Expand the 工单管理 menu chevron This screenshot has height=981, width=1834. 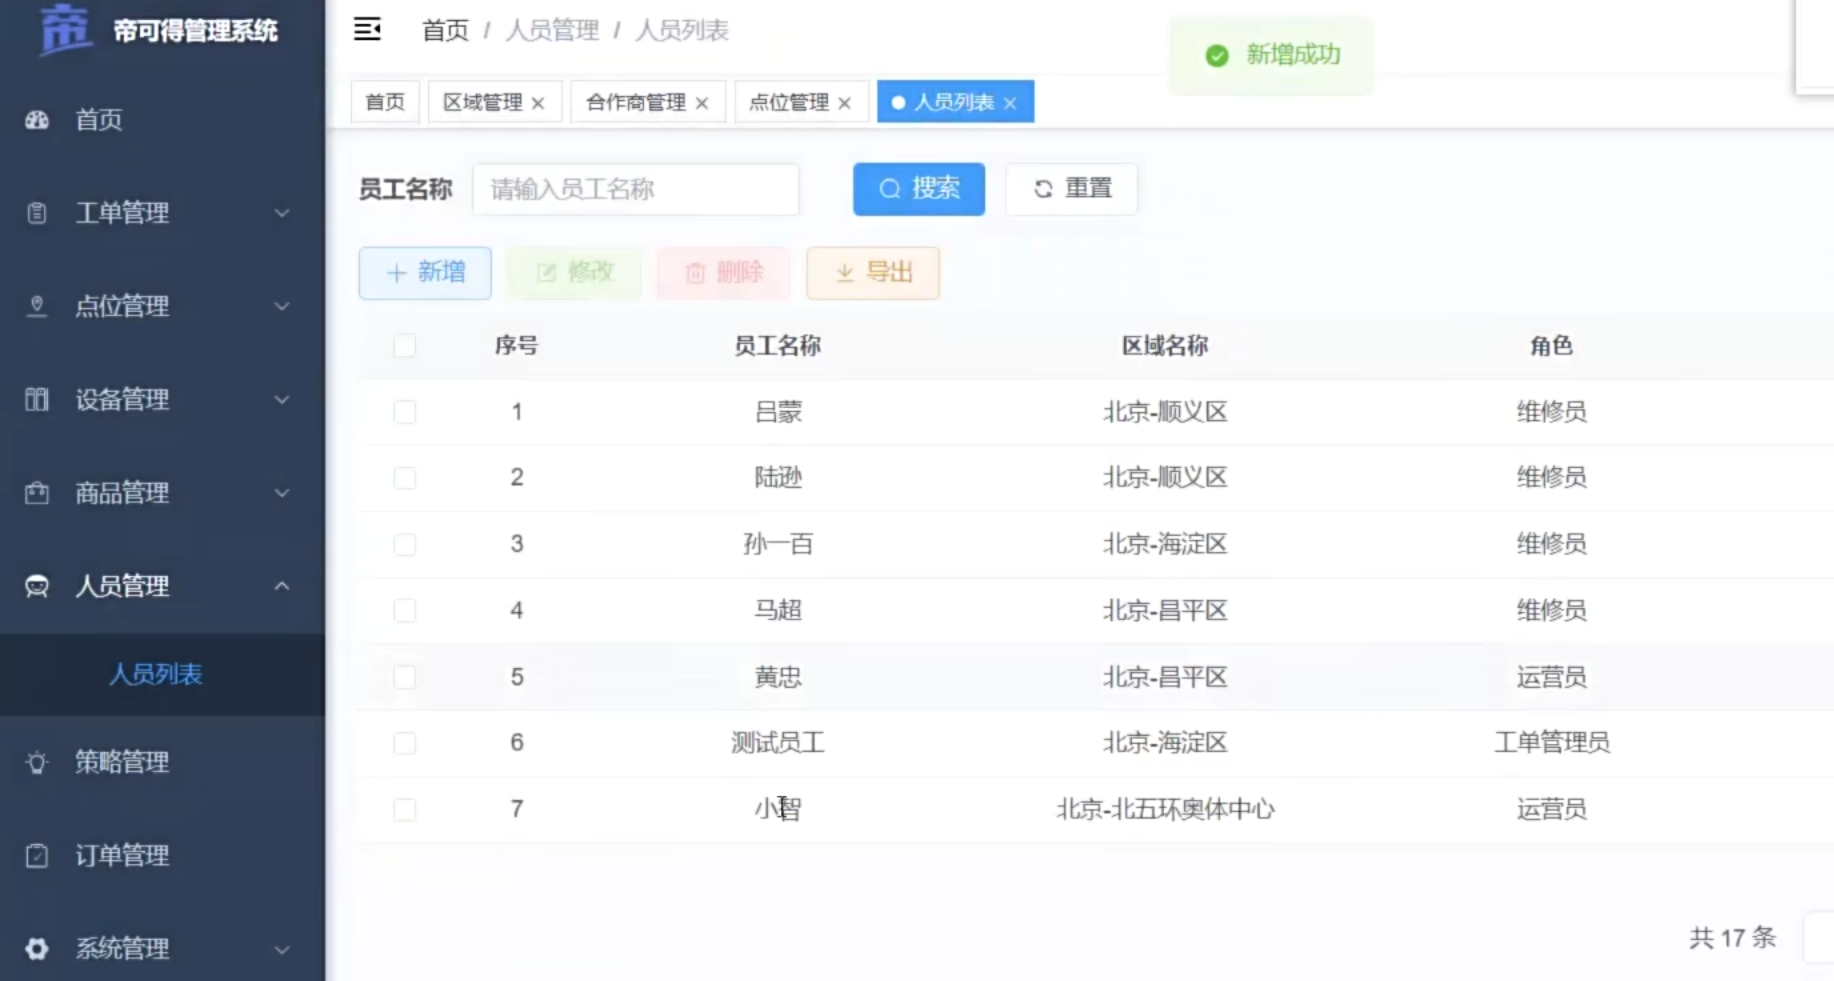click(282, 213)
